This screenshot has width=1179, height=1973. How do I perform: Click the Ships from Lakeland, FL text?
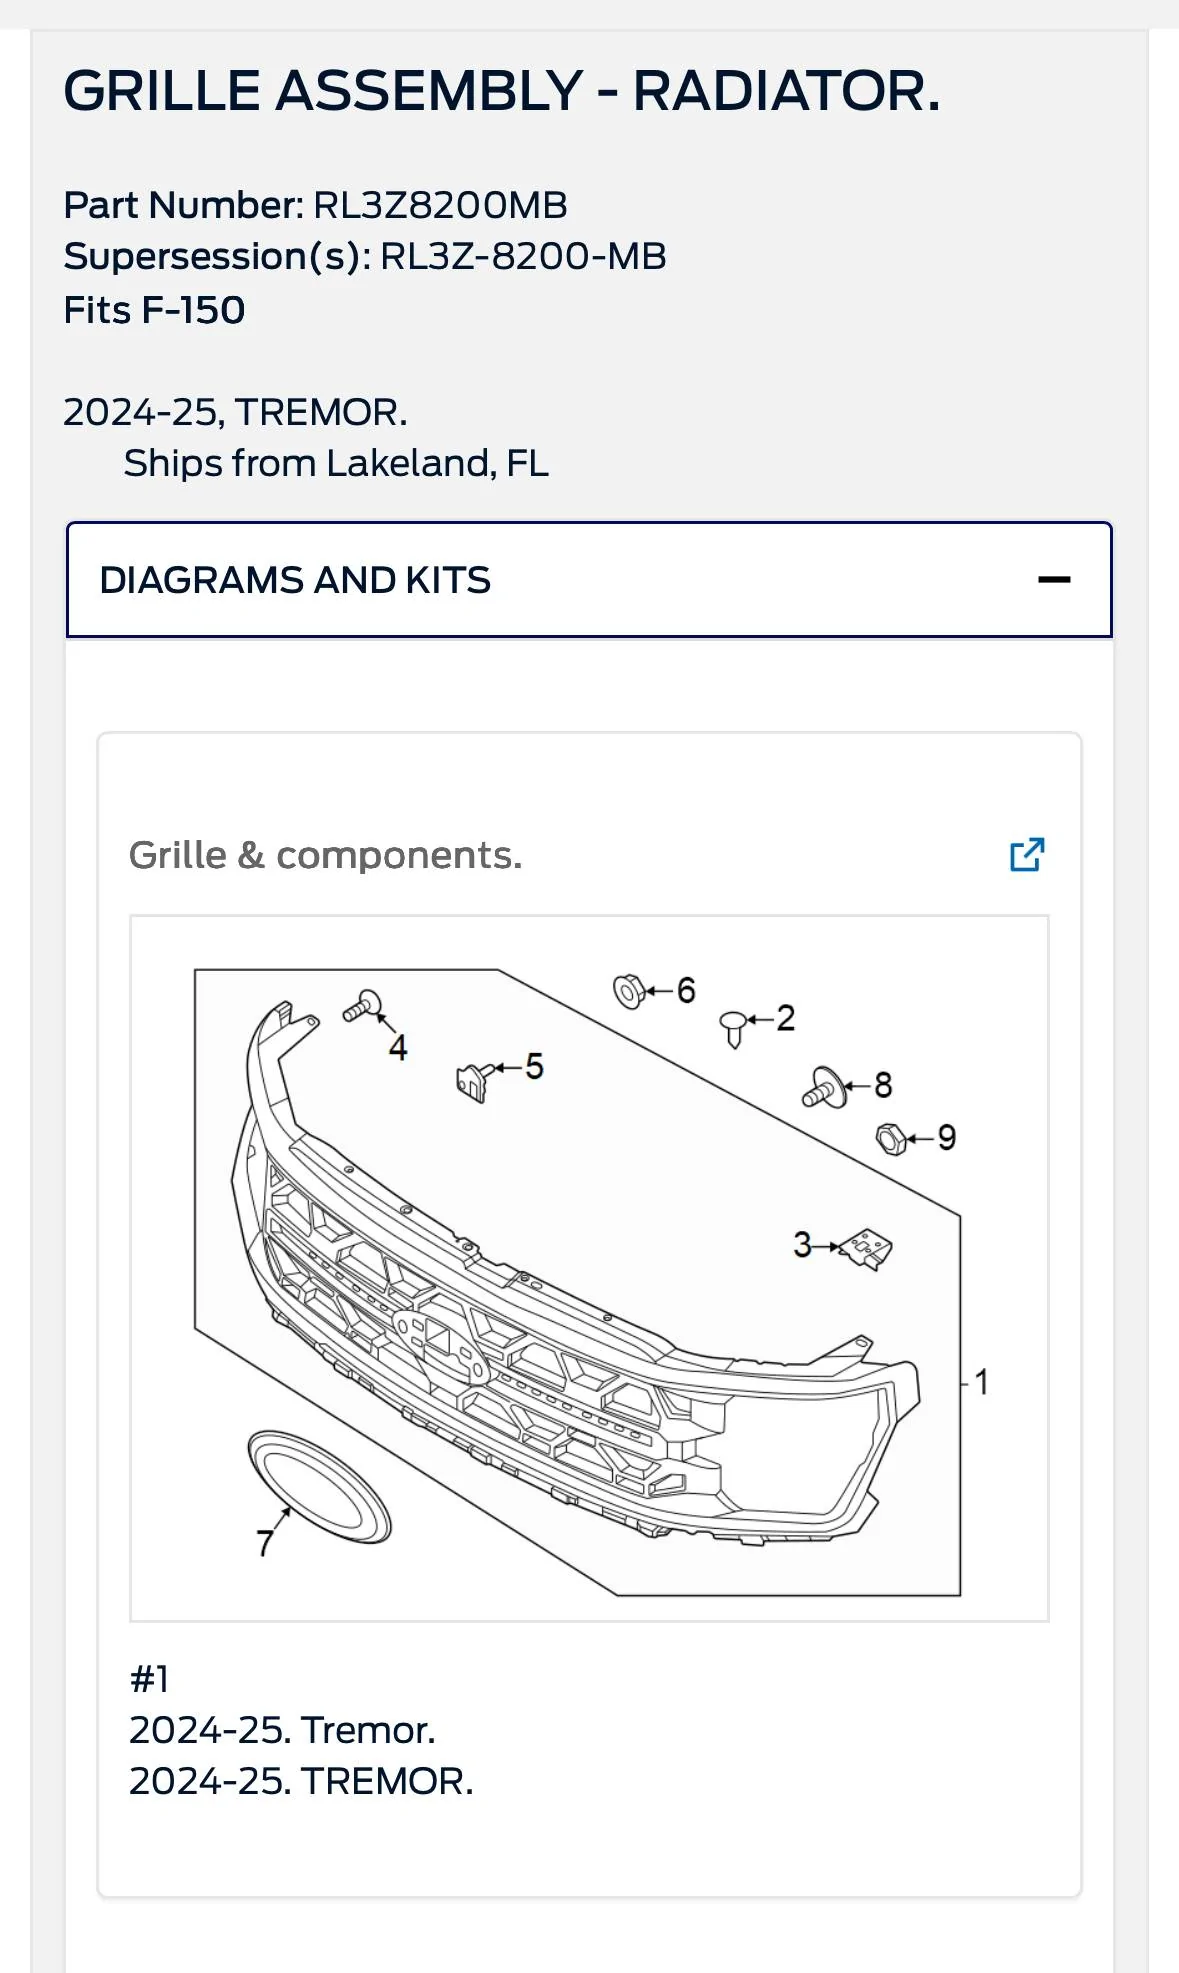[x=336, y=463]
